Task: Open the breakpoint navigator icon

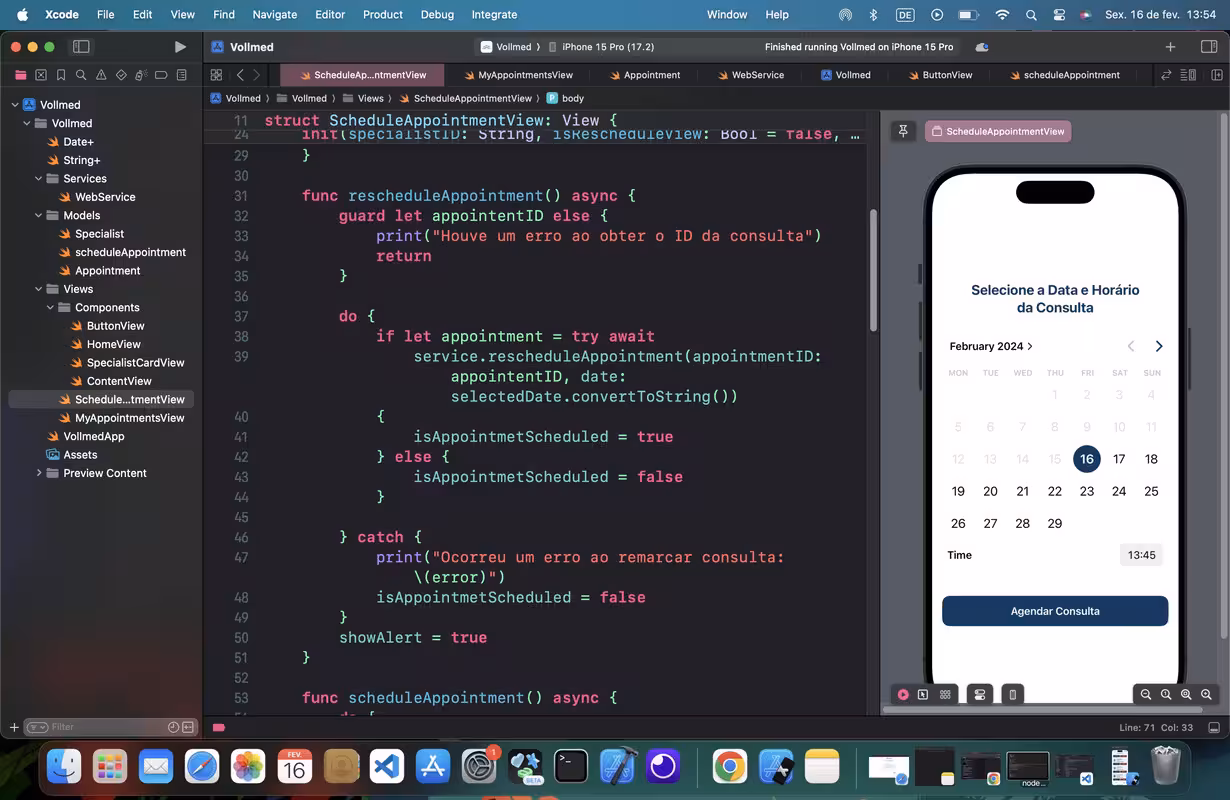Action: click(x=161, y=75)
